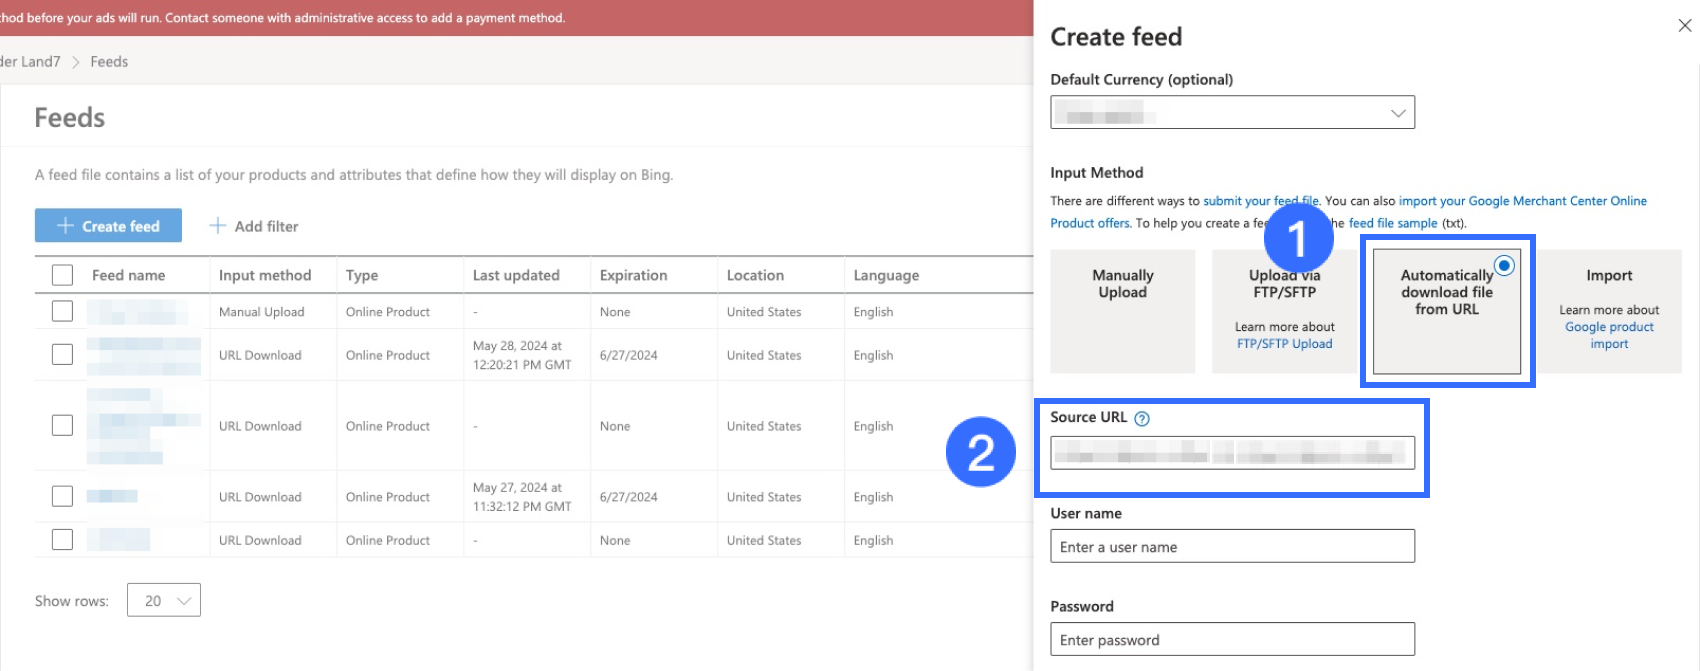Expand the Show rows 20 dropdown

coord(164,600)
